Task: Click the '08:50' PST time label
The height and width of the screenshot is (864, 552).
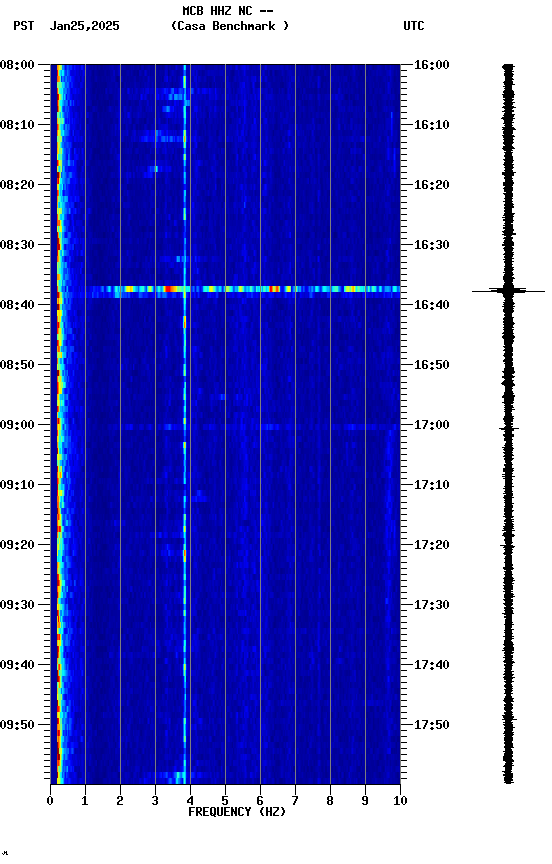Action: [17, 365]
